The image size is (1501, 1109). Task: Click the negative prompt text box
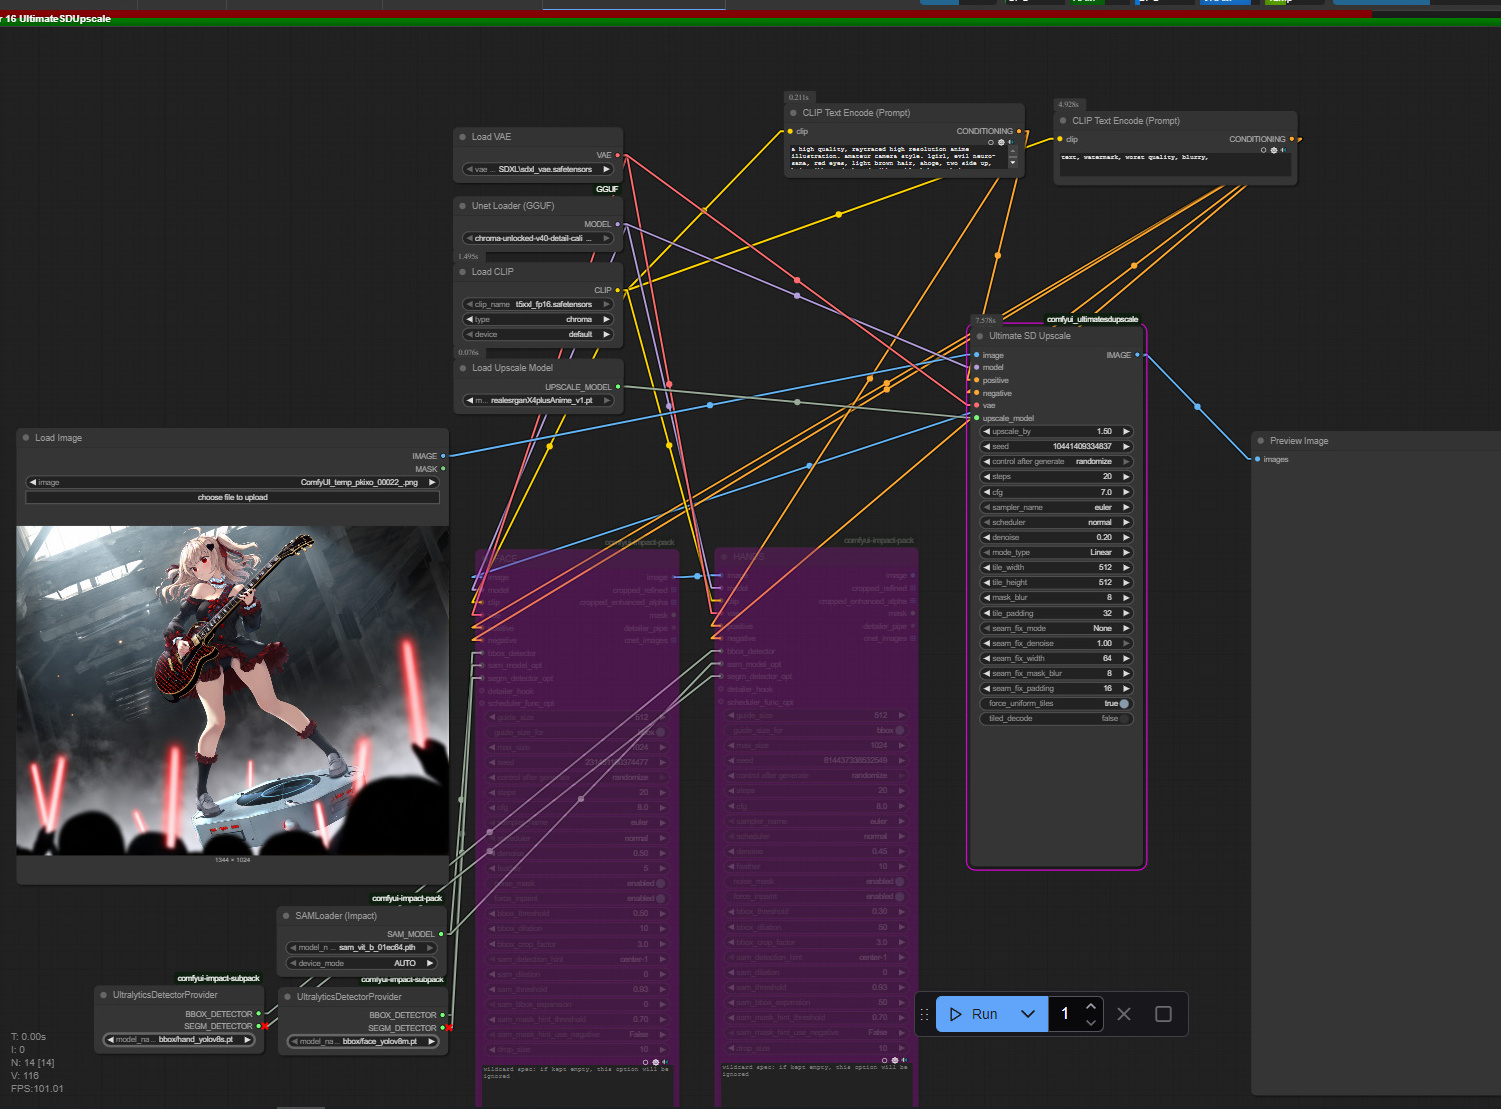click(x=1175, y=165)
